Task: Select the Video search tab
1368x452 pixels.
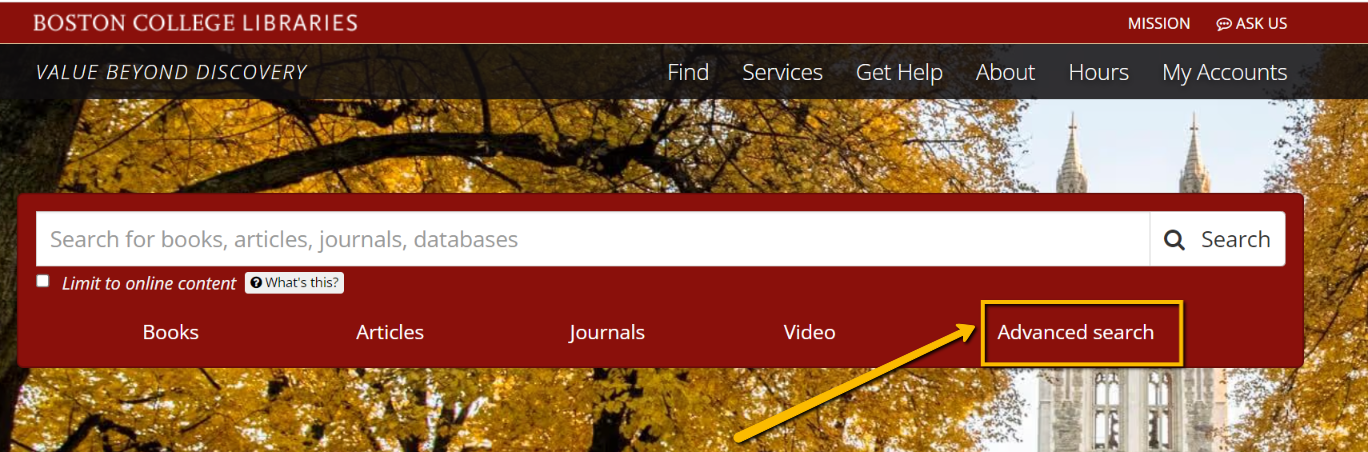Action: pyautogui.click(x=809, y=332)
